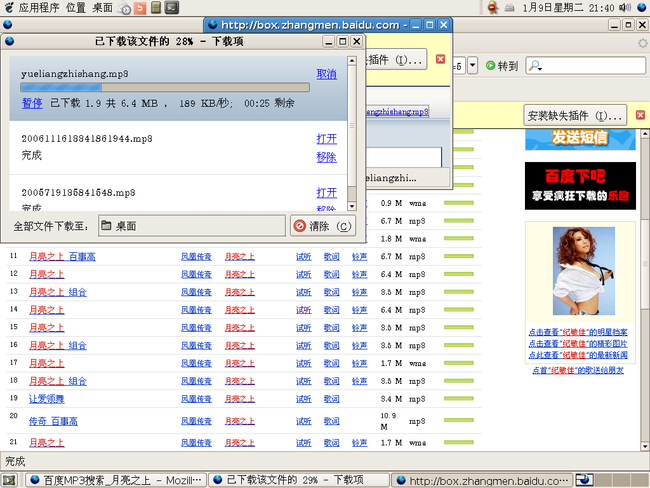Pause the yueliangzhishang.mp3 download

click(32, 103)
